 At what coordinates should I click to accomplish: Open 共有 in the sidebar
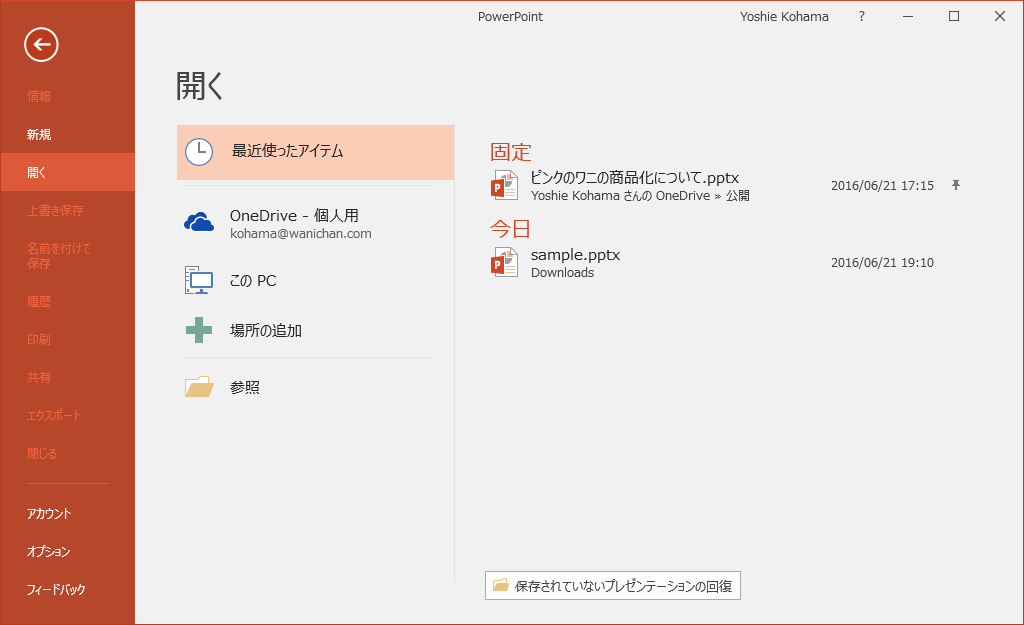(x=39, y=377)
